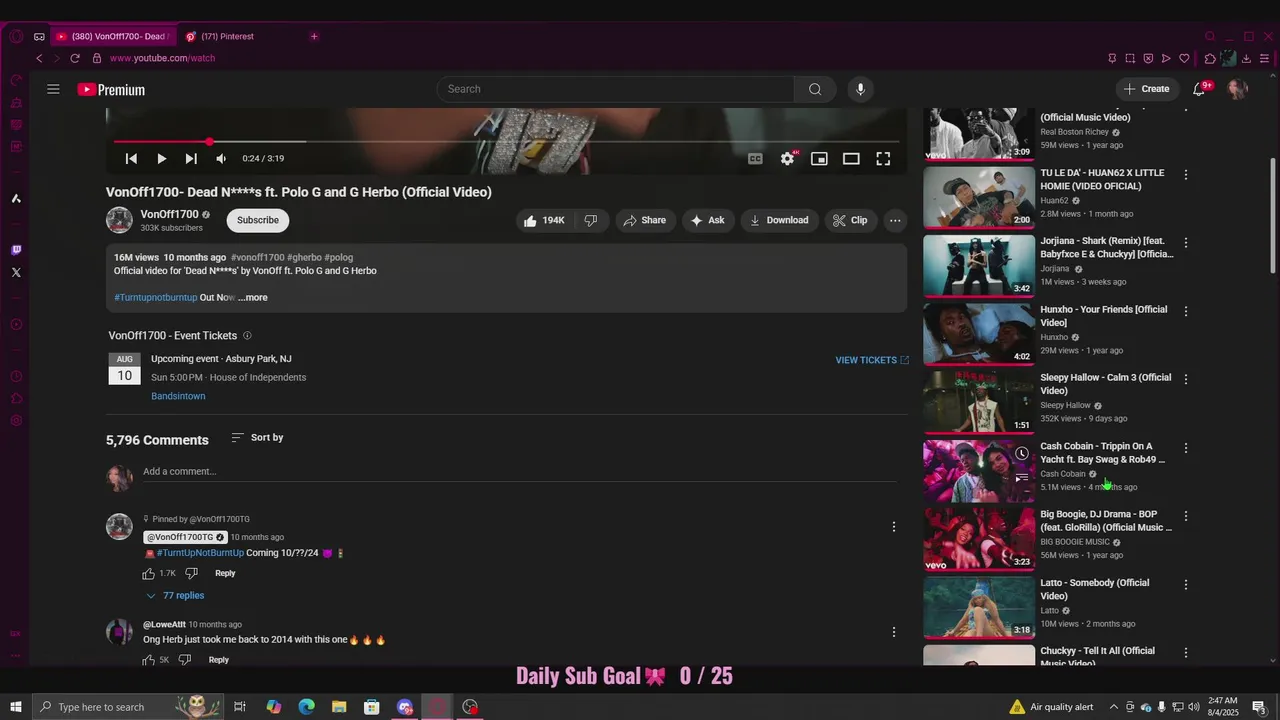1280x720 pixels.
Task: Switch to the Pinterest tab
Action: pos(228,36)
